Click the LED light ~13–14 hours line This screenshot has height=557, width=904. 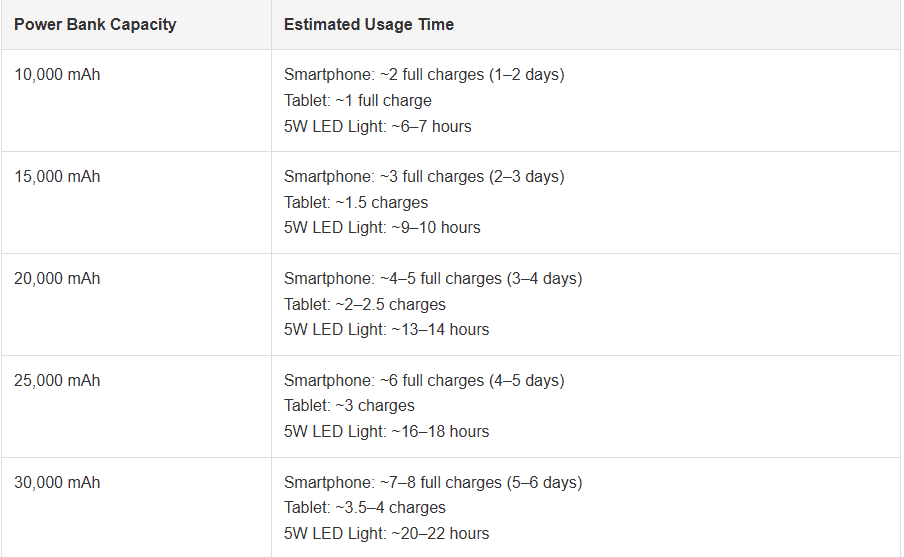[386, 330]
